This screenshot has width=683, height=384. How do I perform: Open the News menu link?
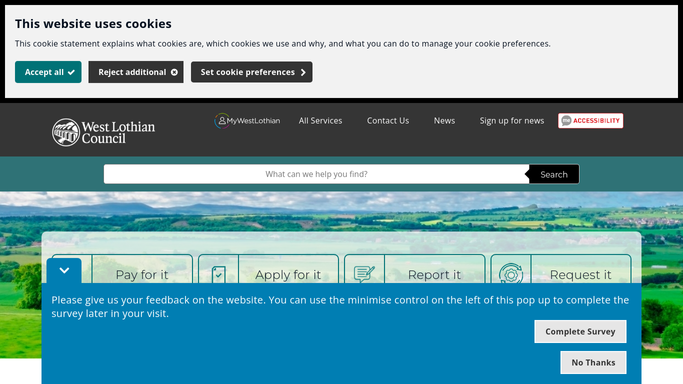point(444,121)
